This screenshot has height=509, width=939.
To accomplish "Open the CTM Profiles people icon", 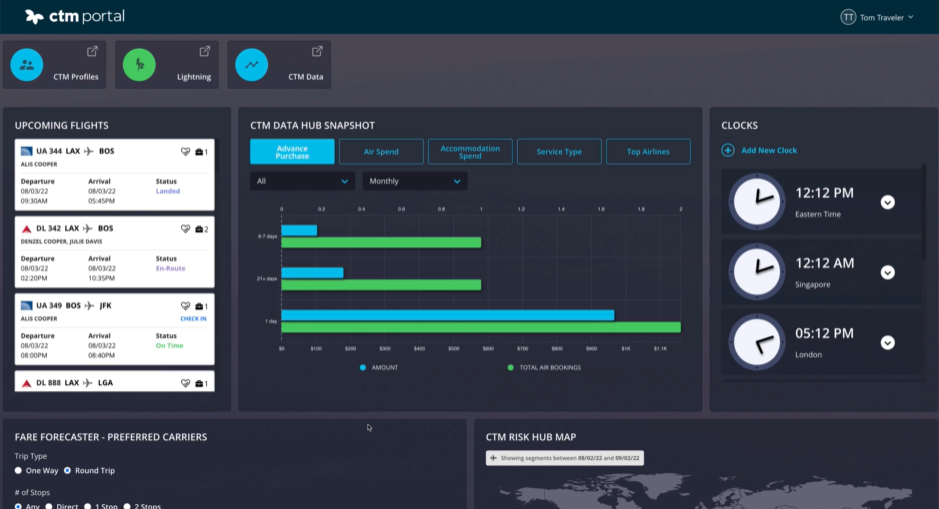I will tap(27, 65).
